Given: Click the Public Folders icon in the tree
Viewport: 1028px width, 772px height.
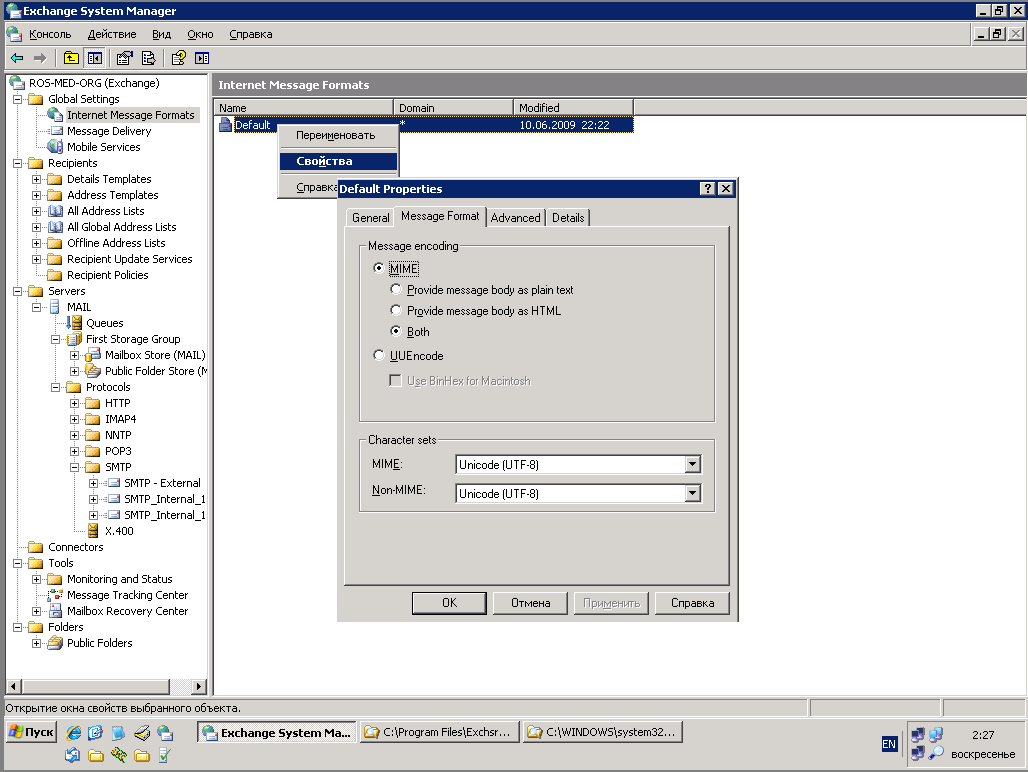Looking at the screenshot, I should click(56, 643).
